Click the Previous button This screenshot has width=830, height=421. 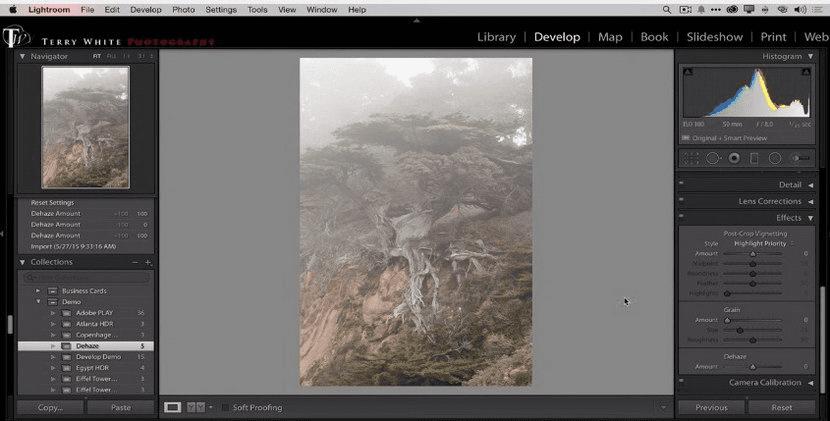pos(711,407)
